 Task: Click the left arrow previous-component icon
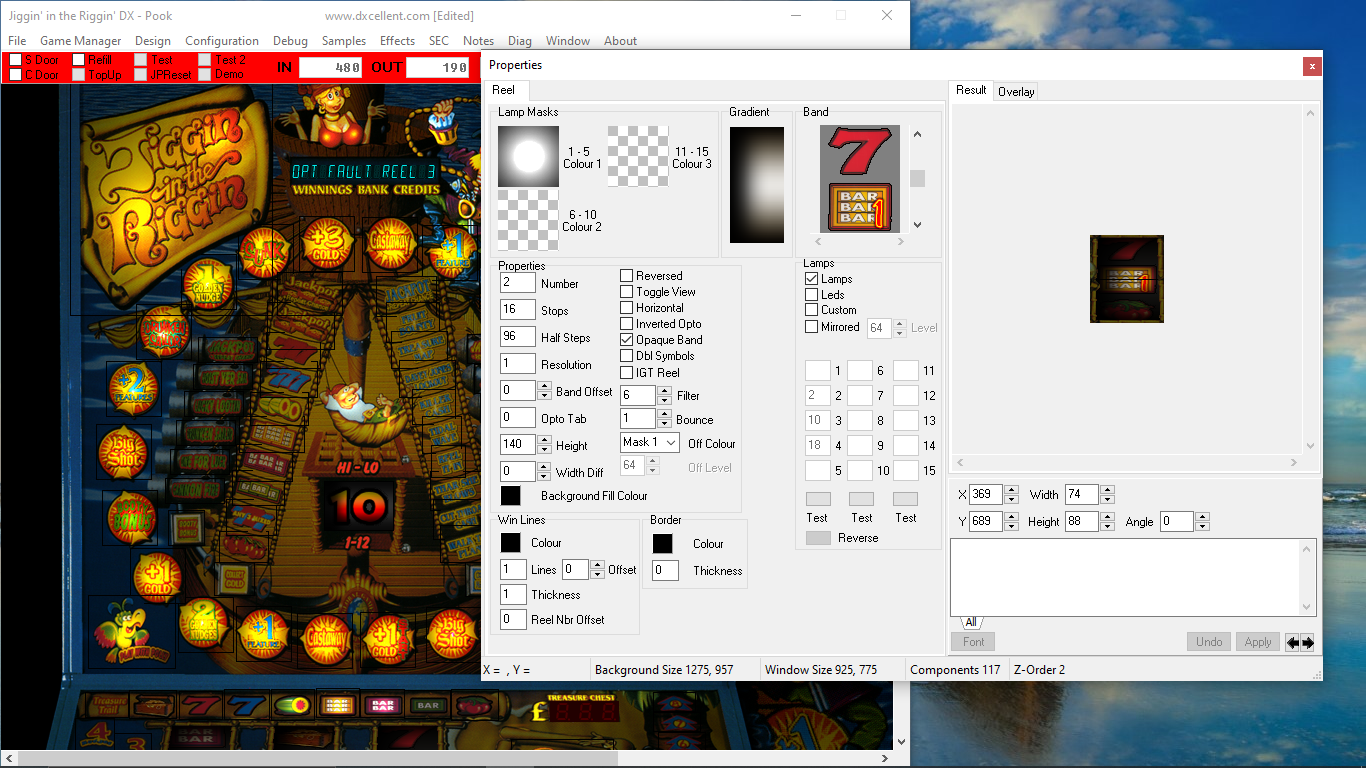[1292, 642]
